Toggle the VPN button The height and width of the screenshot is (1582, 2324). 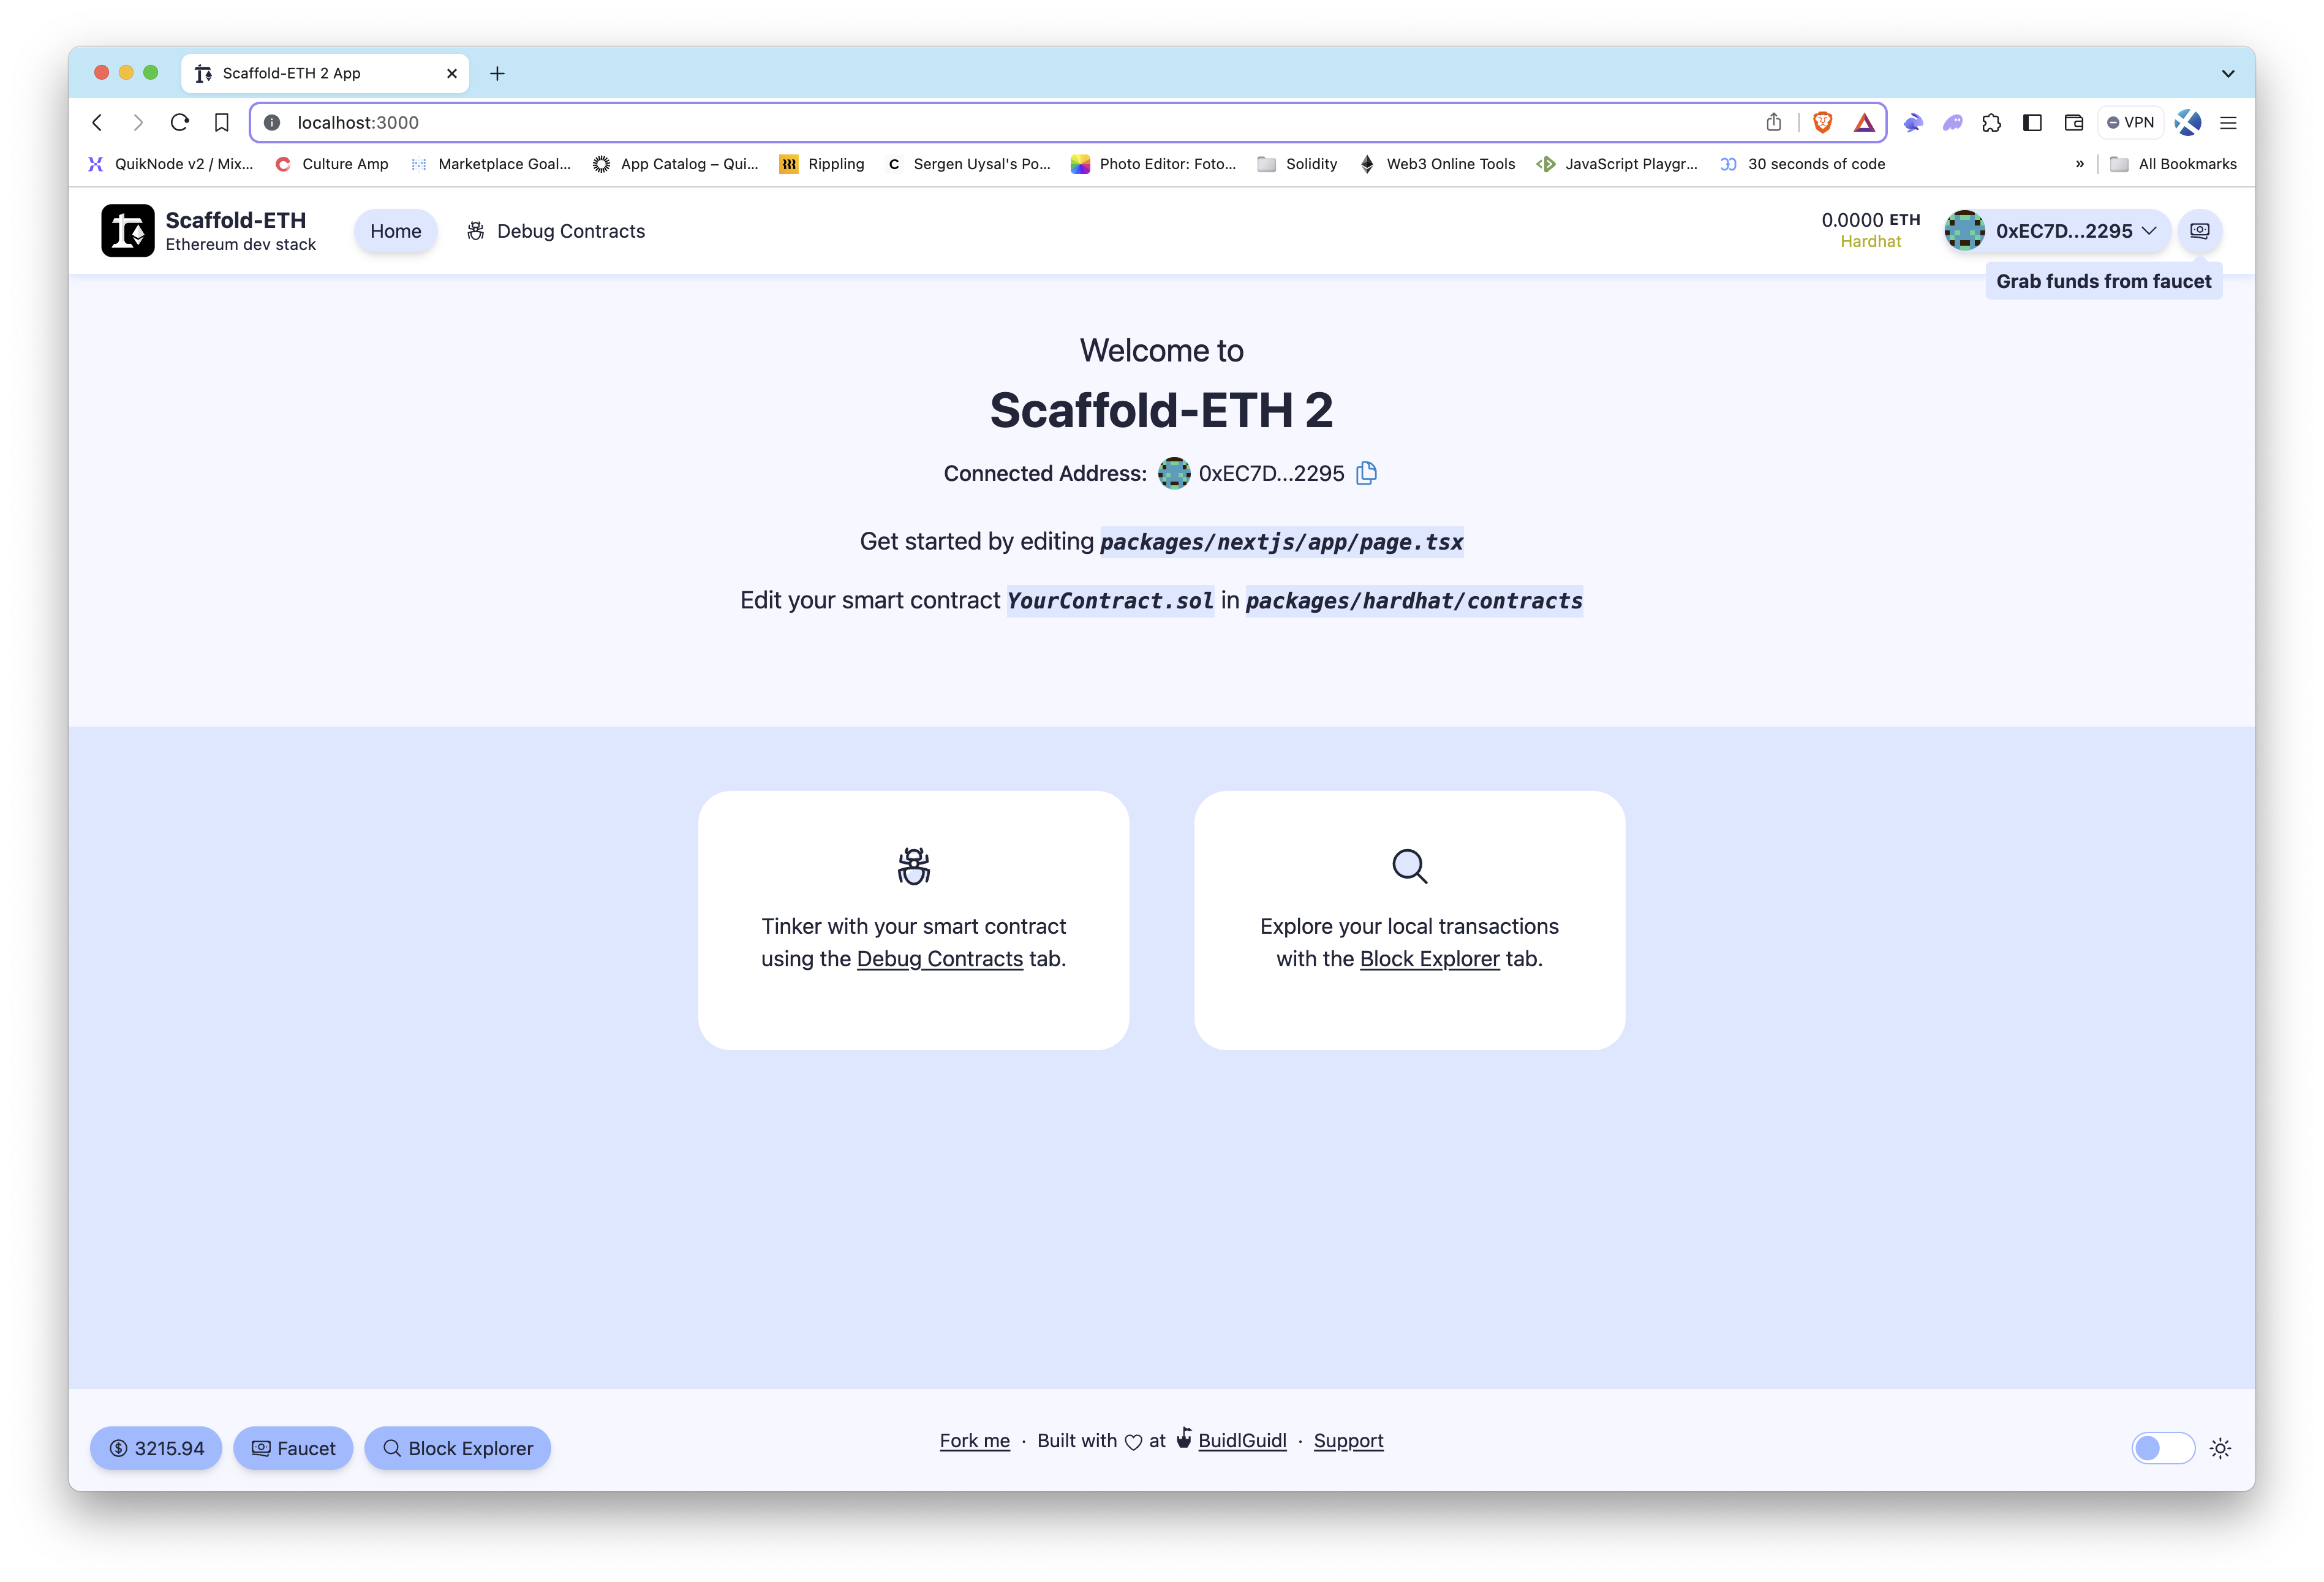(2130, 122)
